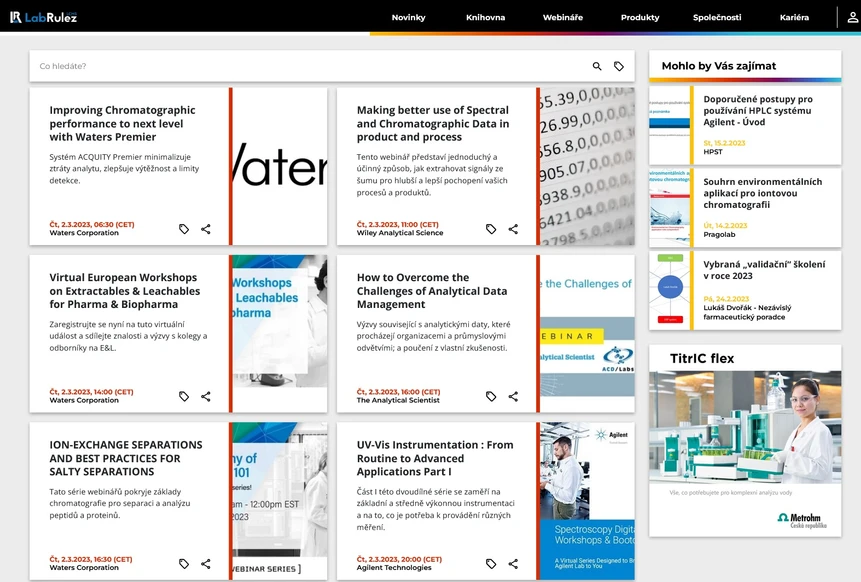The width and height of the screenshot is (861, 582).
Task: Click the Agilent Spectroscopy Digital Workshops thumbnail
Action: pyautogui.click(x=587, y=501)
